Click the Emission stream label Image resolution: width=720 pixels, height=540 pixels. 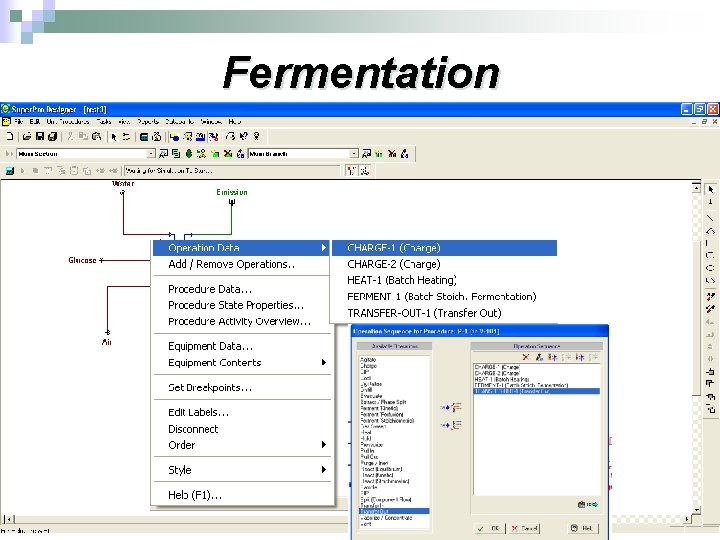[232, 192]
